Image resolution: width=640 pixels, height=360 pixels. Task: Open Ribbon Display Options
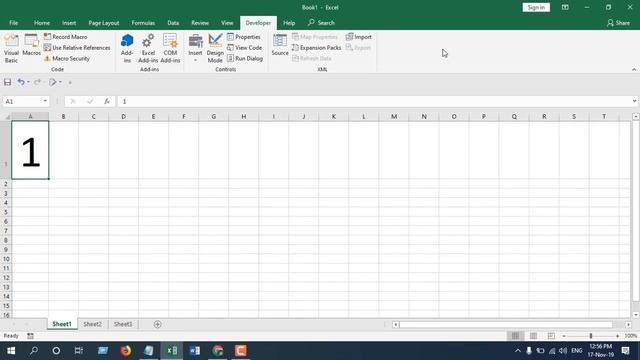tap(565, 7)
